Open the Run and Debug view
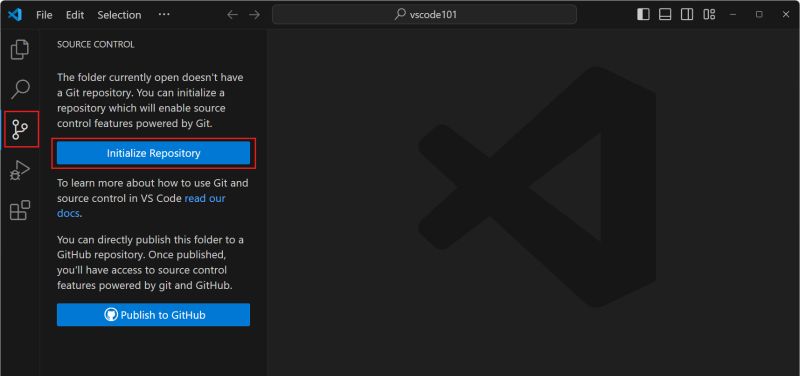Image resolution: width=800 pixels, height=376 pixels. pyautogui.click(x=20, y=170)
